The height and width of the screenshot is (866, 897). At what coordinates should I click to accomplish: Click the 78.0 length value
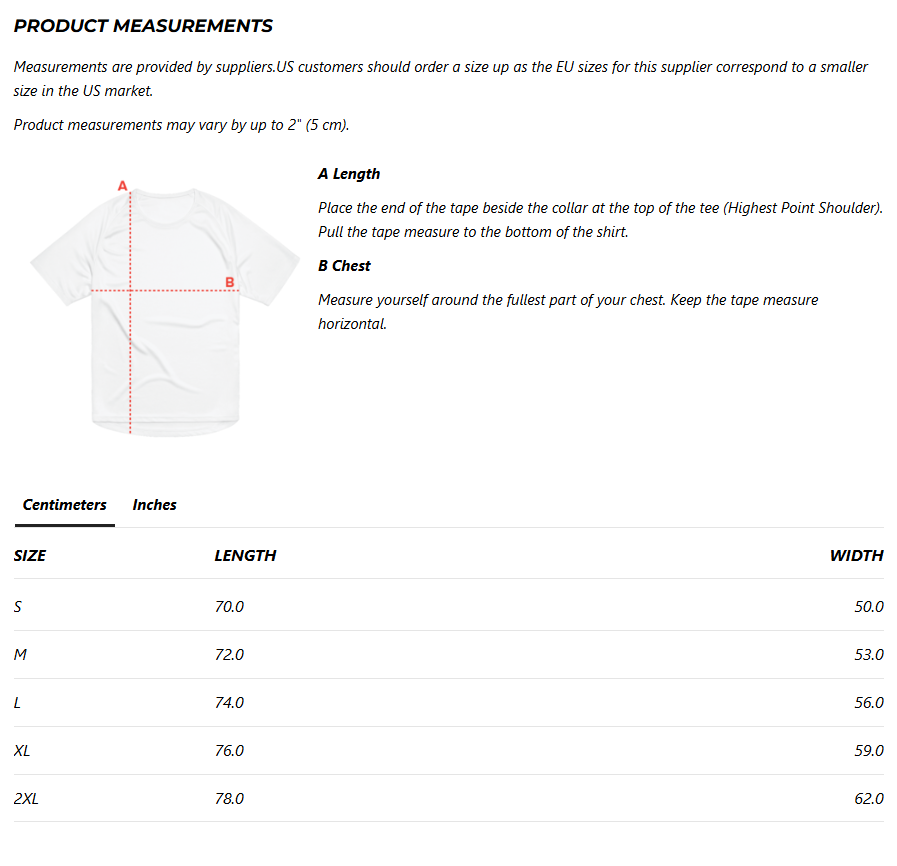229,799
